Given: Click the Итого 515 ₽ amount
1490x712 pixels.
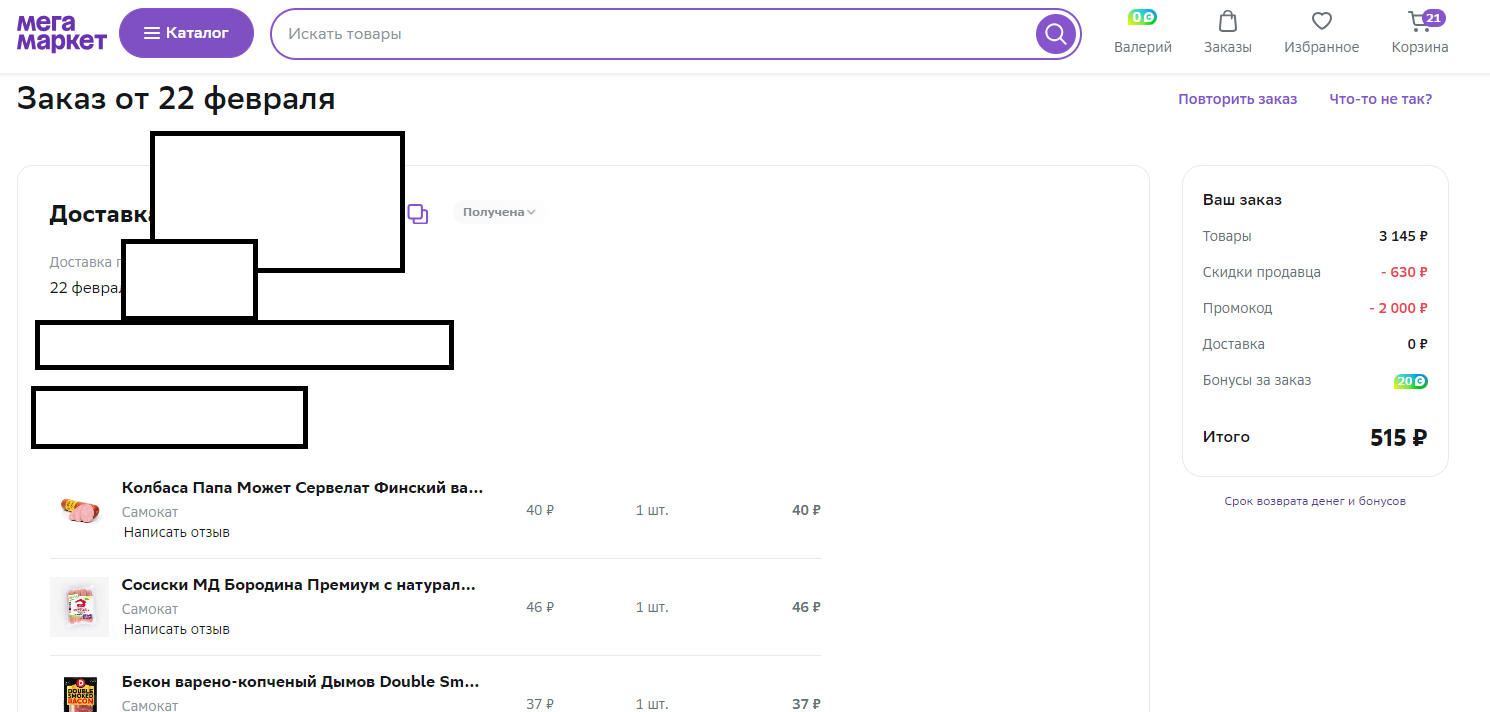Looking at the screenshot, I should tap(1398, 438).
